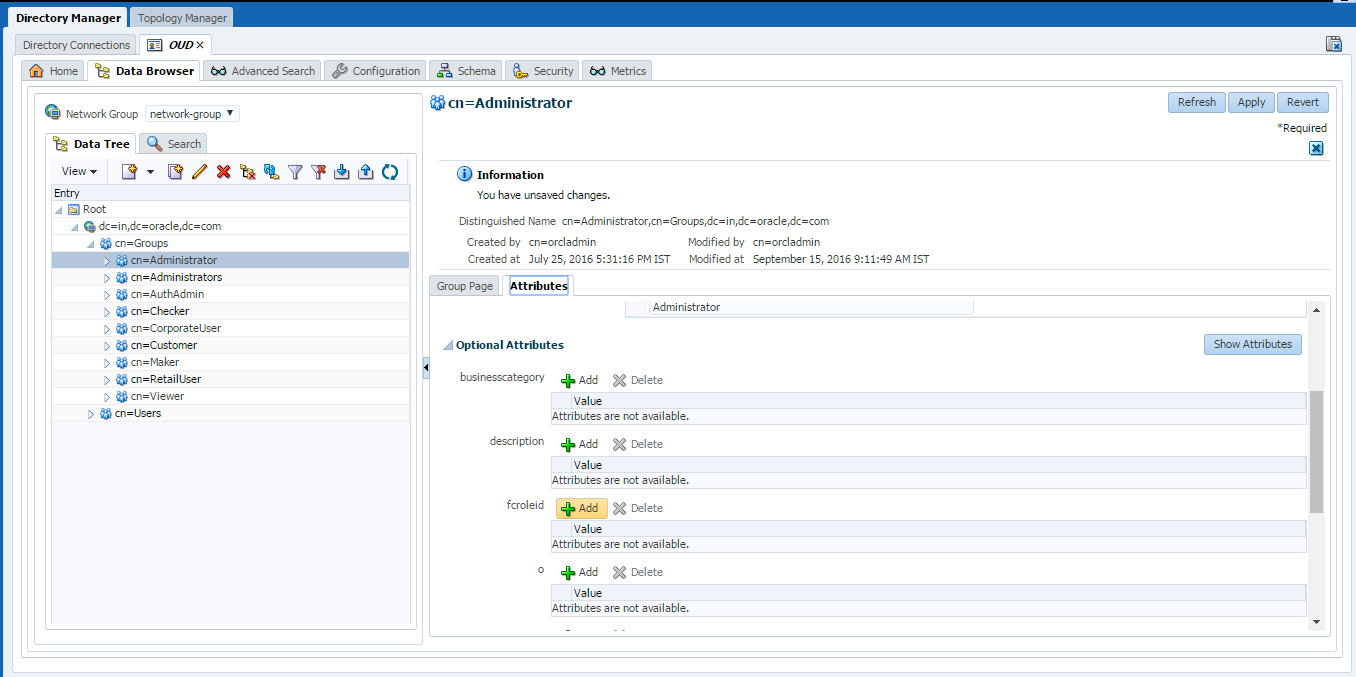Switch to the Search tab beside Data Tree
1356x677 pixels.
tap(174, 144)
